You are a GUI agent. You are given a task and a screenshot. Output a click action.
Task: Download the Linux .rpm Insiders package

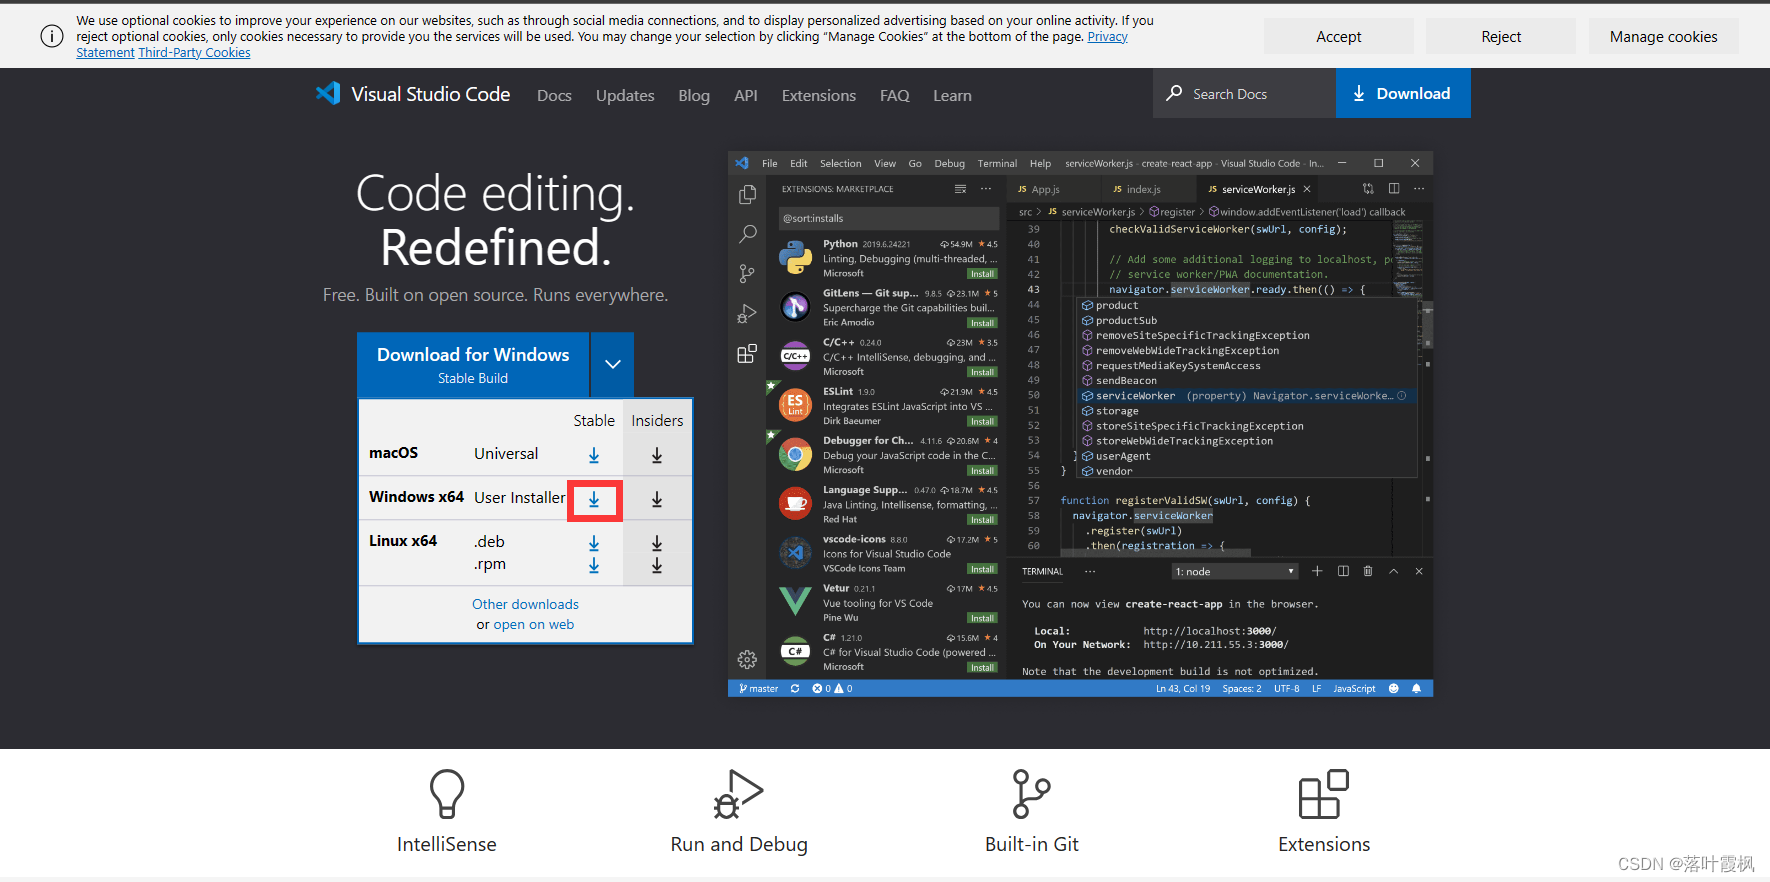click(657, 565)
